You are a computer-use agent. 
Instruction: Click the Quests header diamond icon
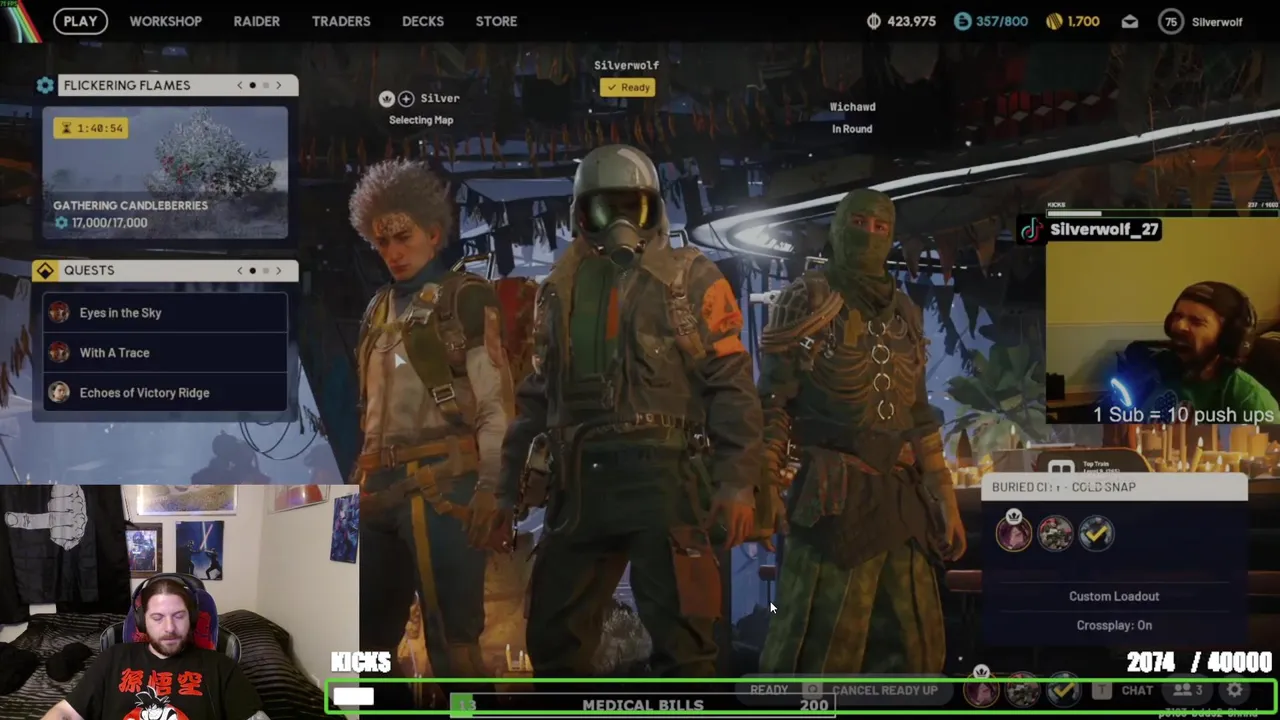click(45, 270)
